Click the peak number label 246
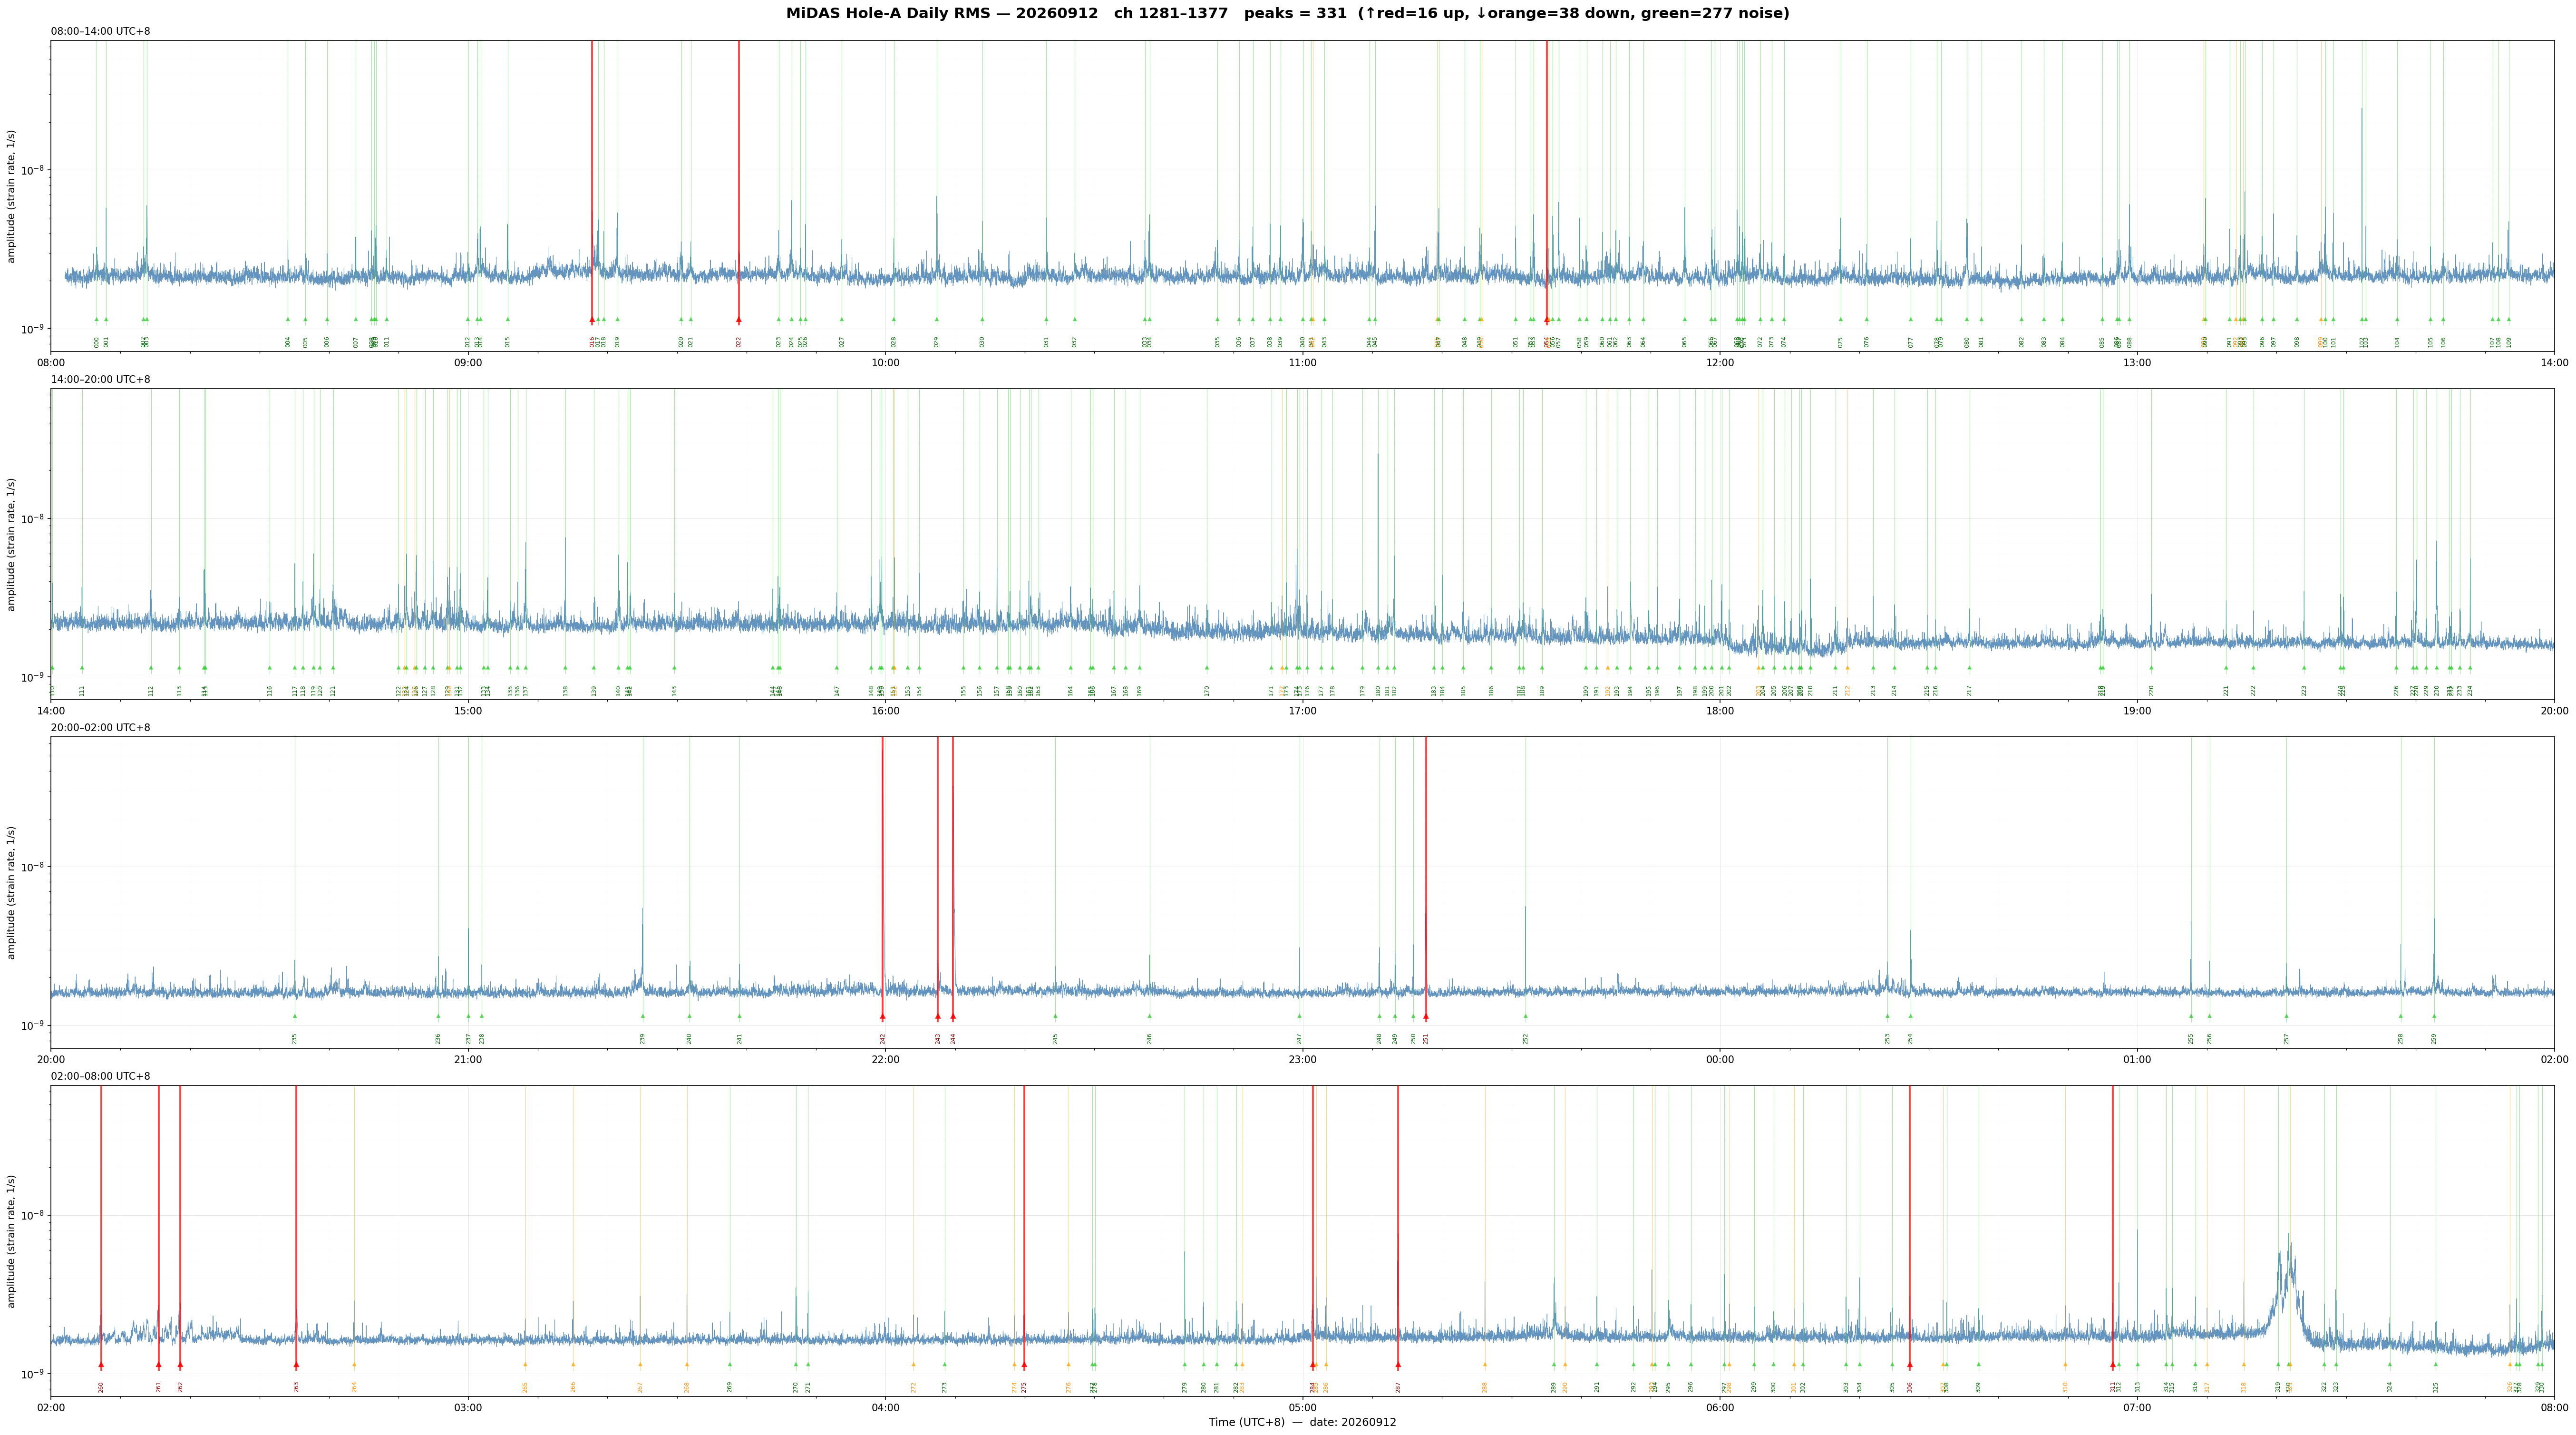Image resolution: width=2576 pixels, height=1435 pixels. coord(1150,1038)
